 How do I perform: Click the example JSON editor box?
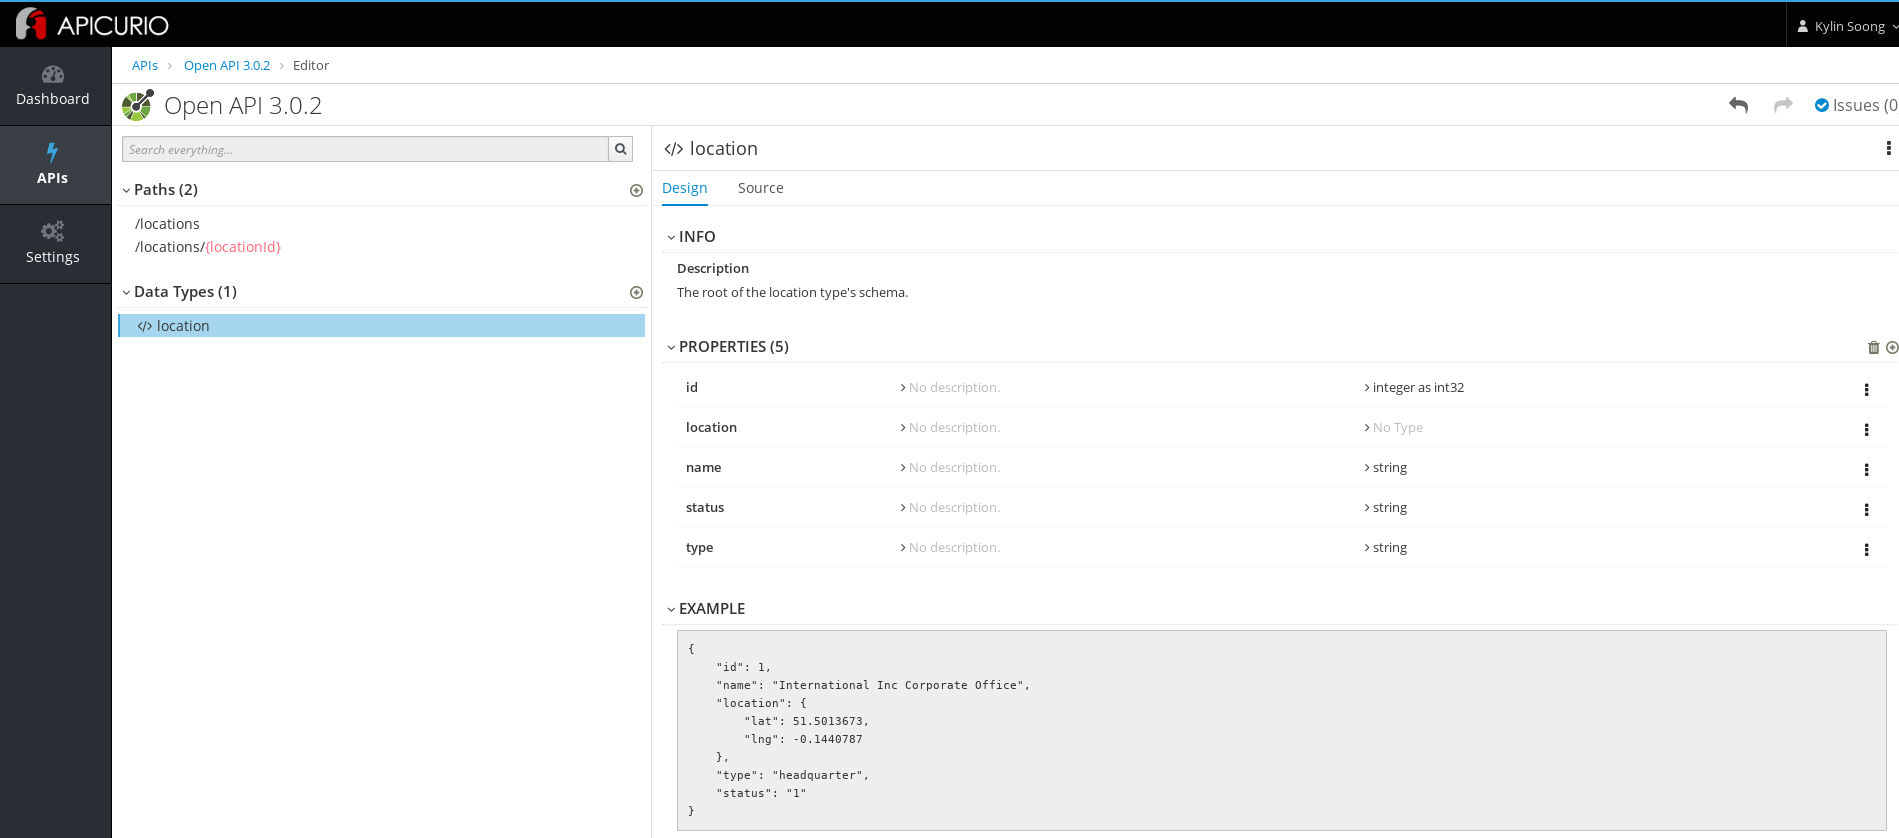tap(1281, 730)
